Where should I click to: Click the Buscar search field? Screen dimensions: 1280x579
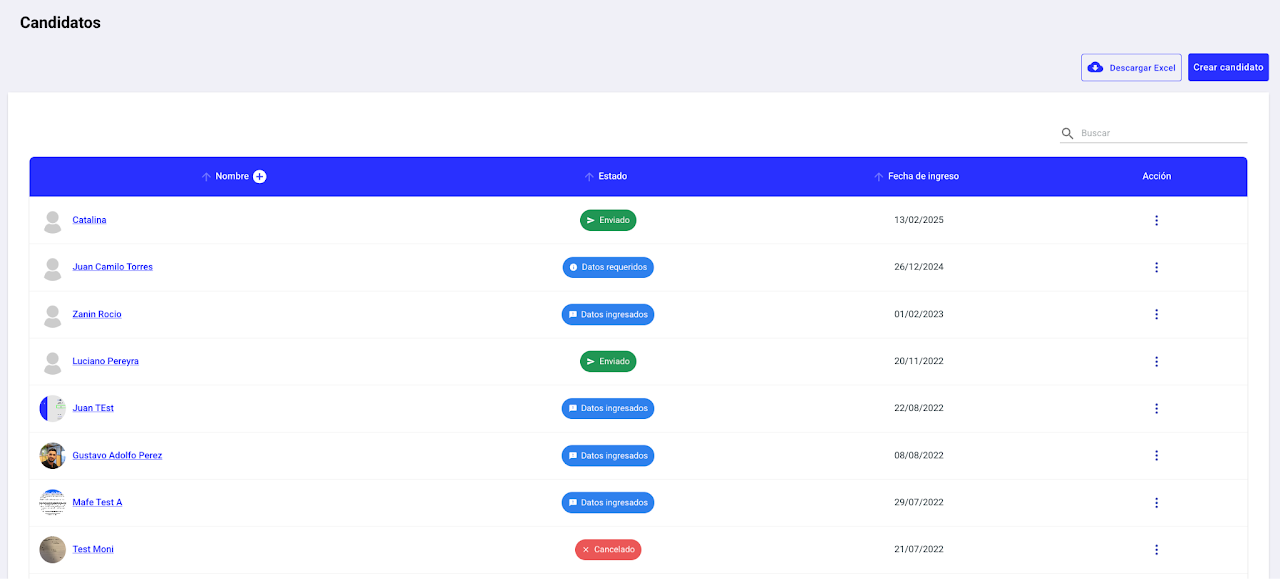point(1160,133)
